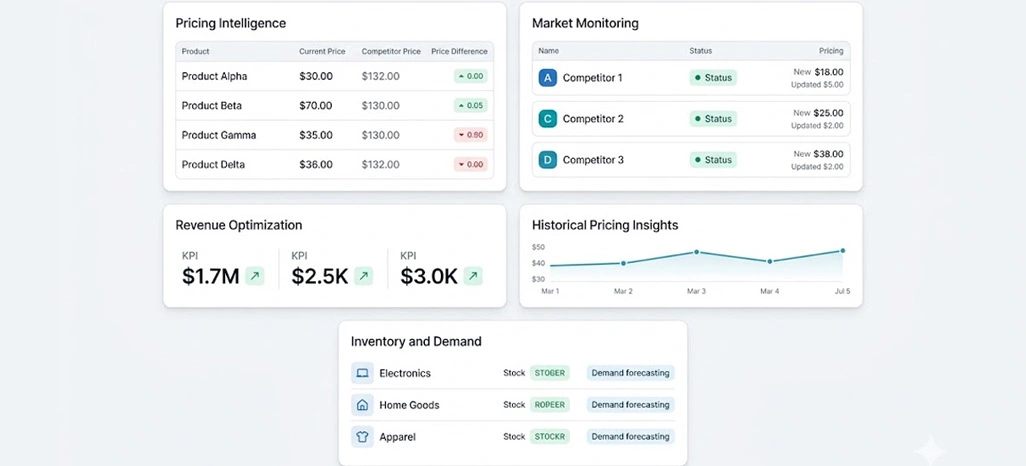The image size is (1026, 466).
Task: Click the Apparel stock badge STOCKR
Action: [x=550, y=437]
